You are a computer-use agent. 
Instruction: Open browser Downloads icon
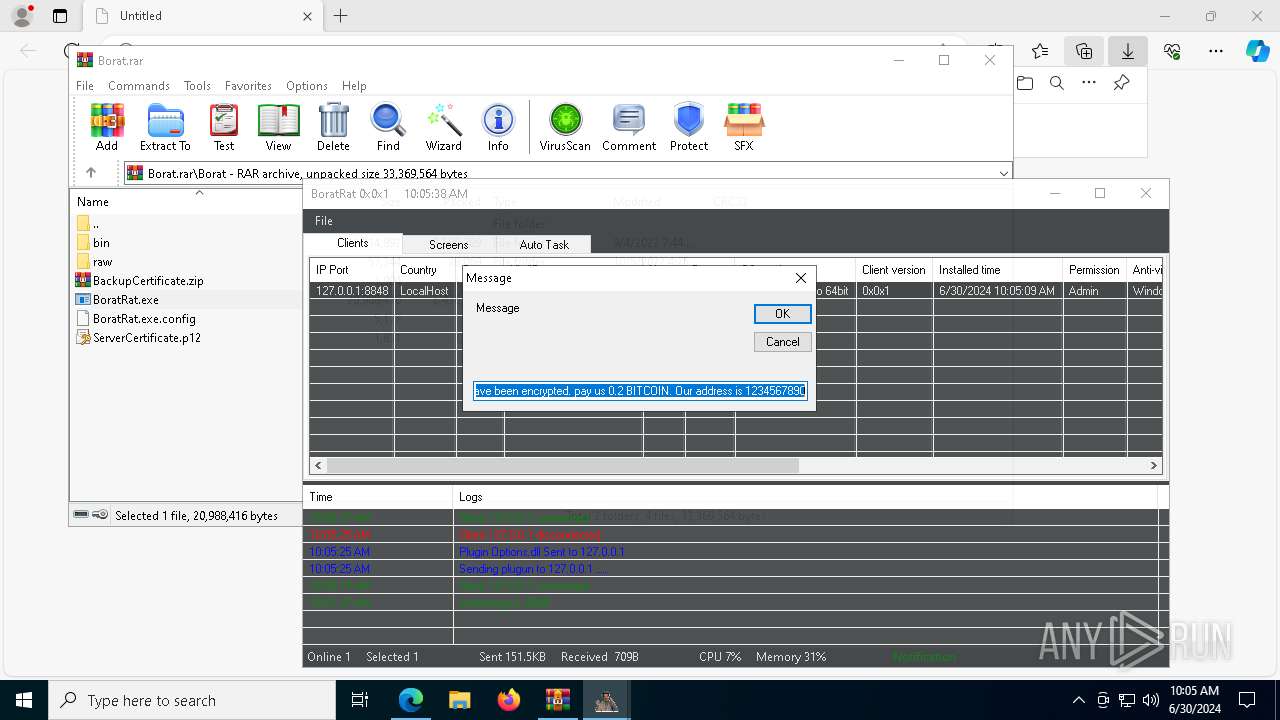1127,51
